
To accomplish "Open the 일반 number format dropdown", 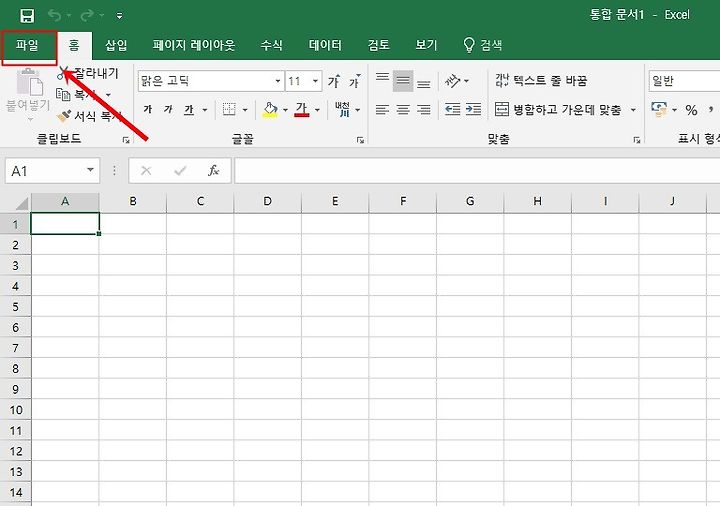I will click(684, 81).
